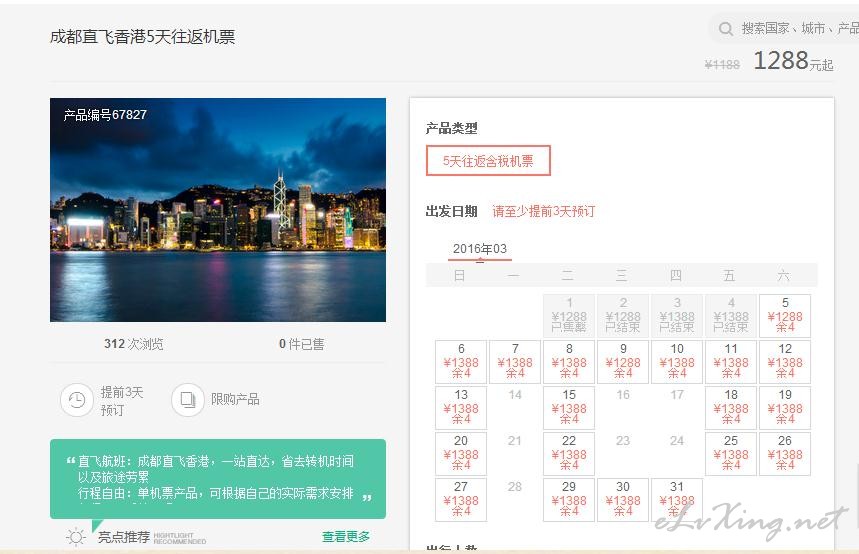
Task: Choose departure date March 13
Action: click(461, 408)
